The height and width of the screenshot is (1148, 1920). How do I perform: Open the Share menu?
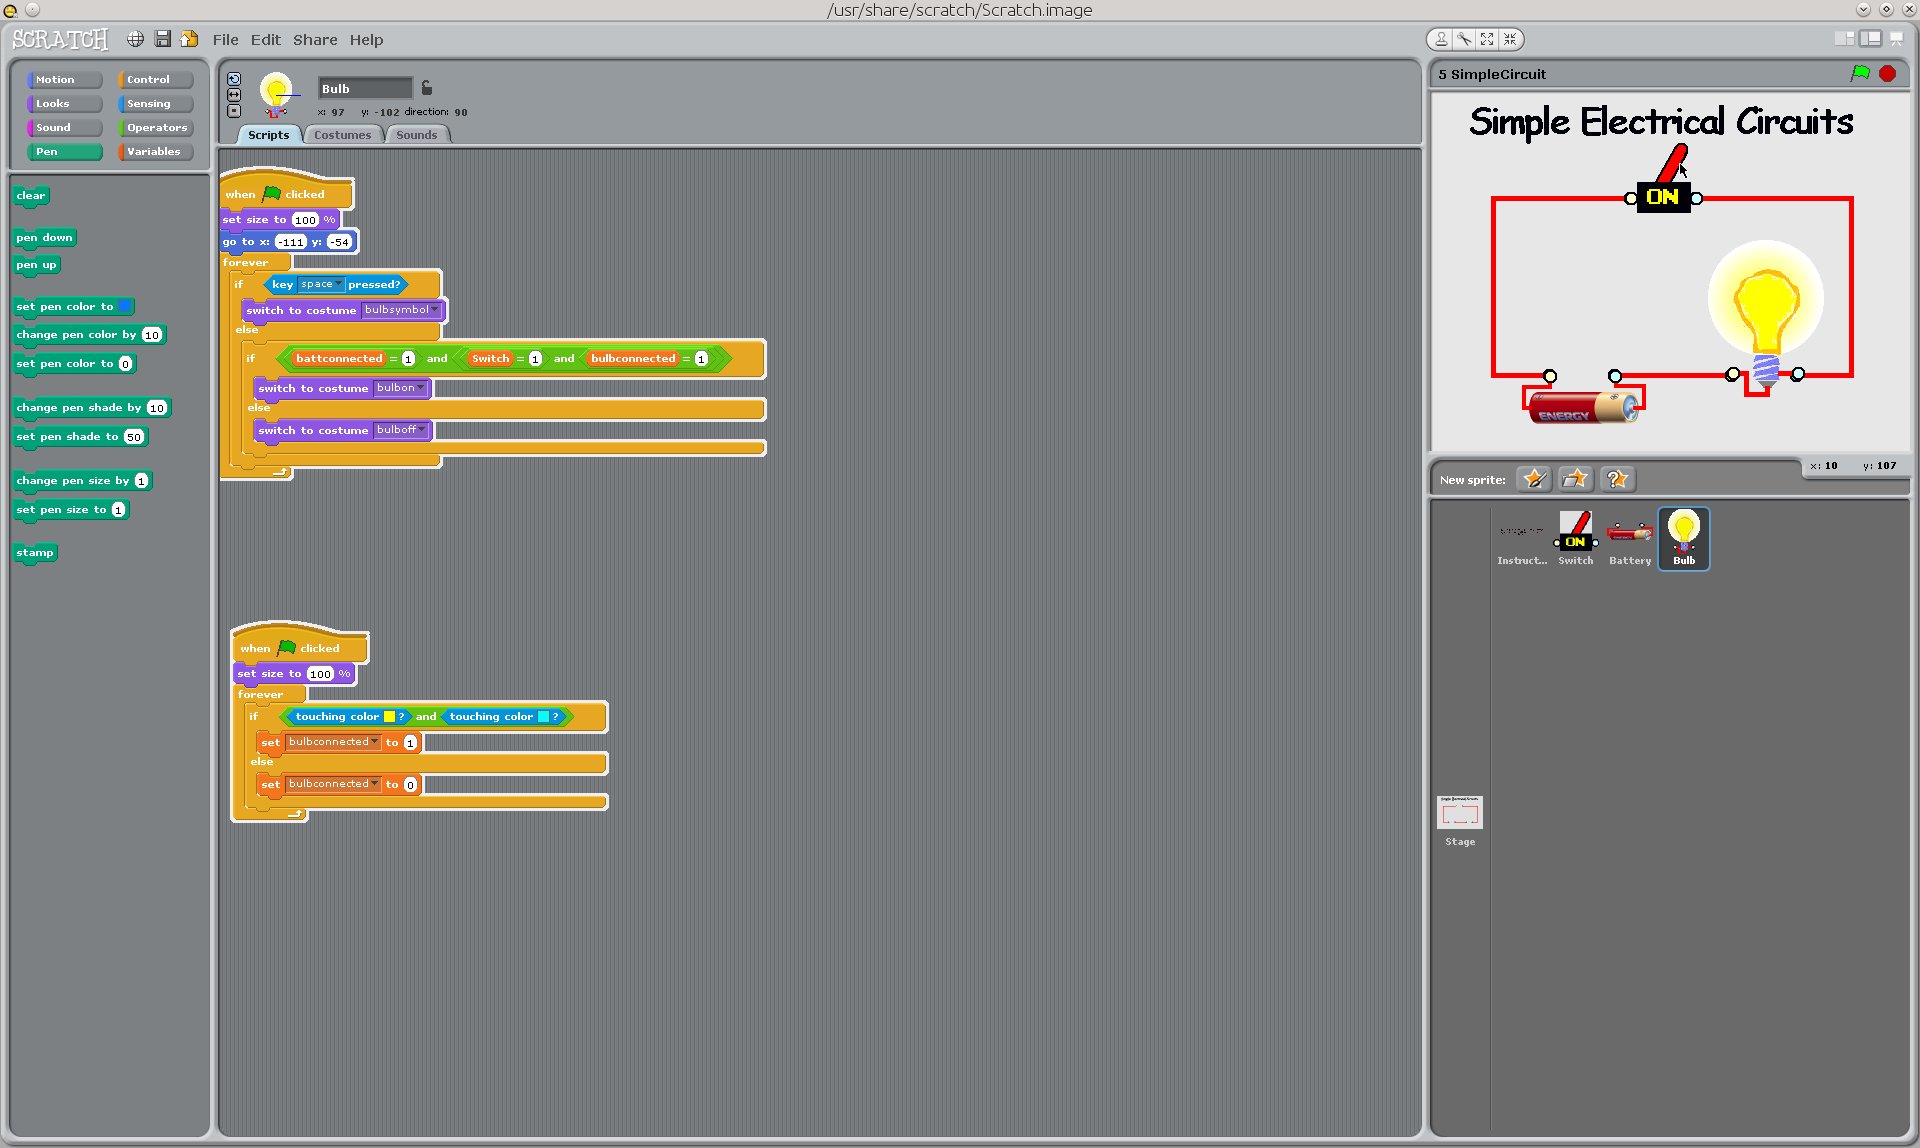pos(315,40)
